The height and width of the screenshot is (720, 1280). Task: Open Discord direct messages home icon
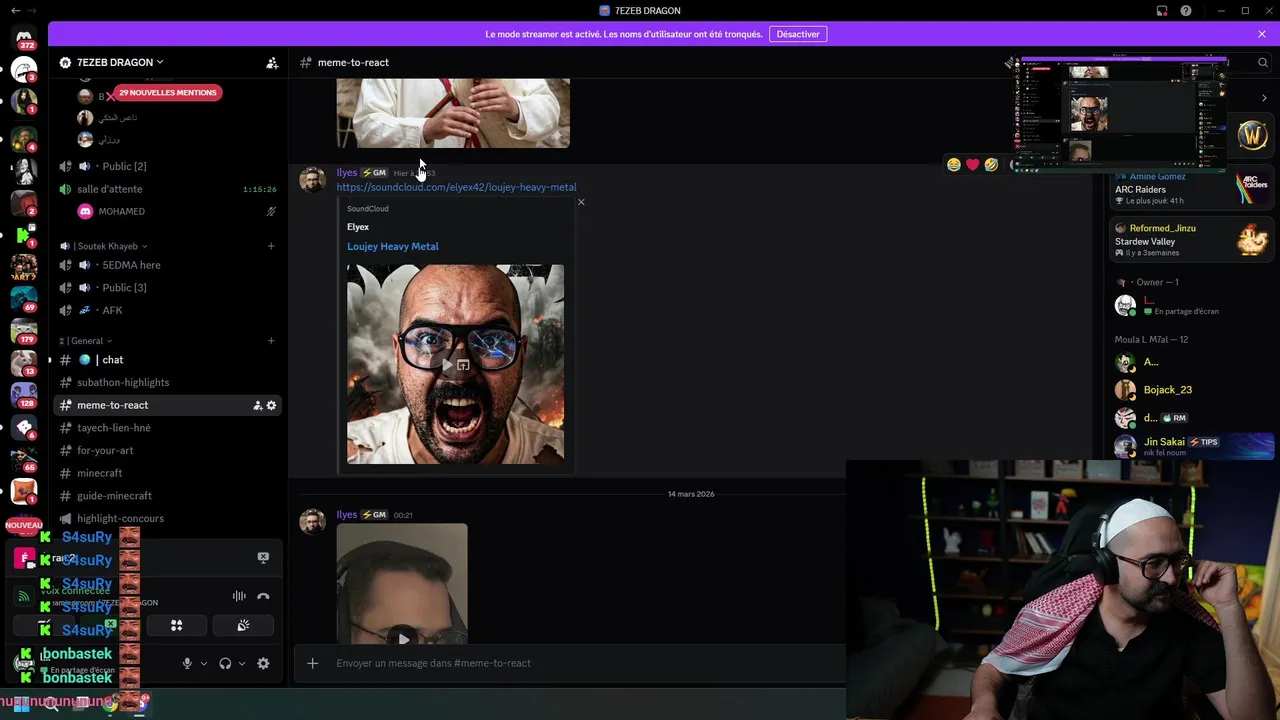point(24,38)
